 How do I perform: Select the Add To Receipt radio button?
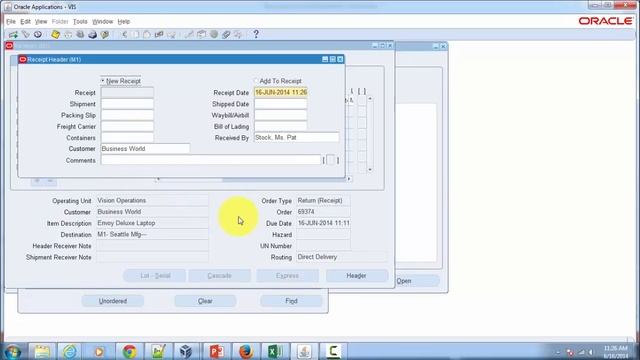click(x=256, y=81)
